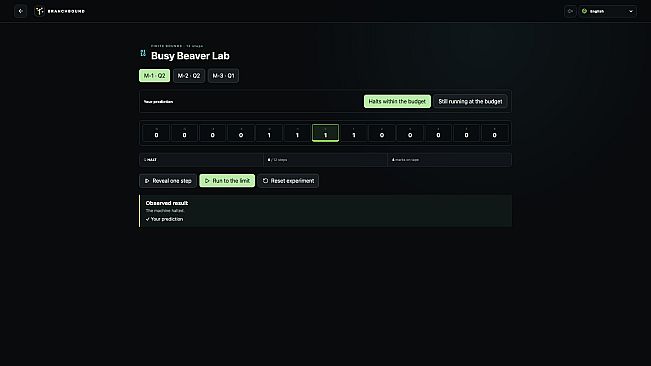Open the English language dropdown

coord(608,11)
